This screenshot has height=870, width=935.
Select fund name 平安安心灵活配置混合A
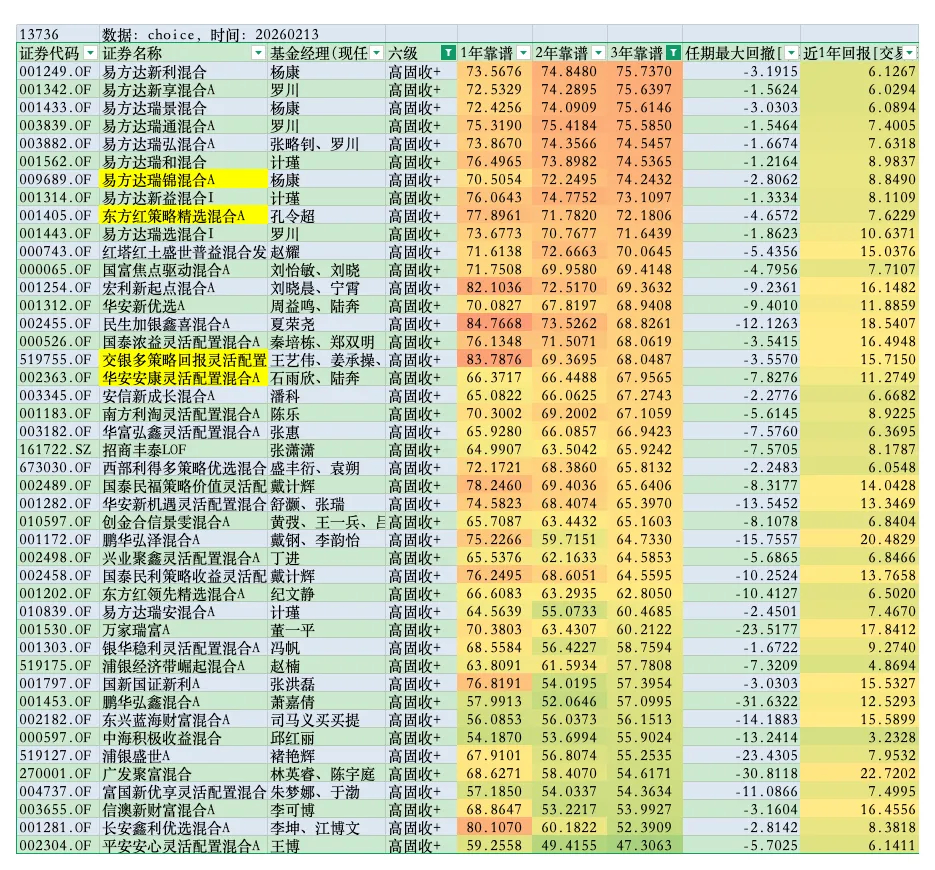click(183, 846)
